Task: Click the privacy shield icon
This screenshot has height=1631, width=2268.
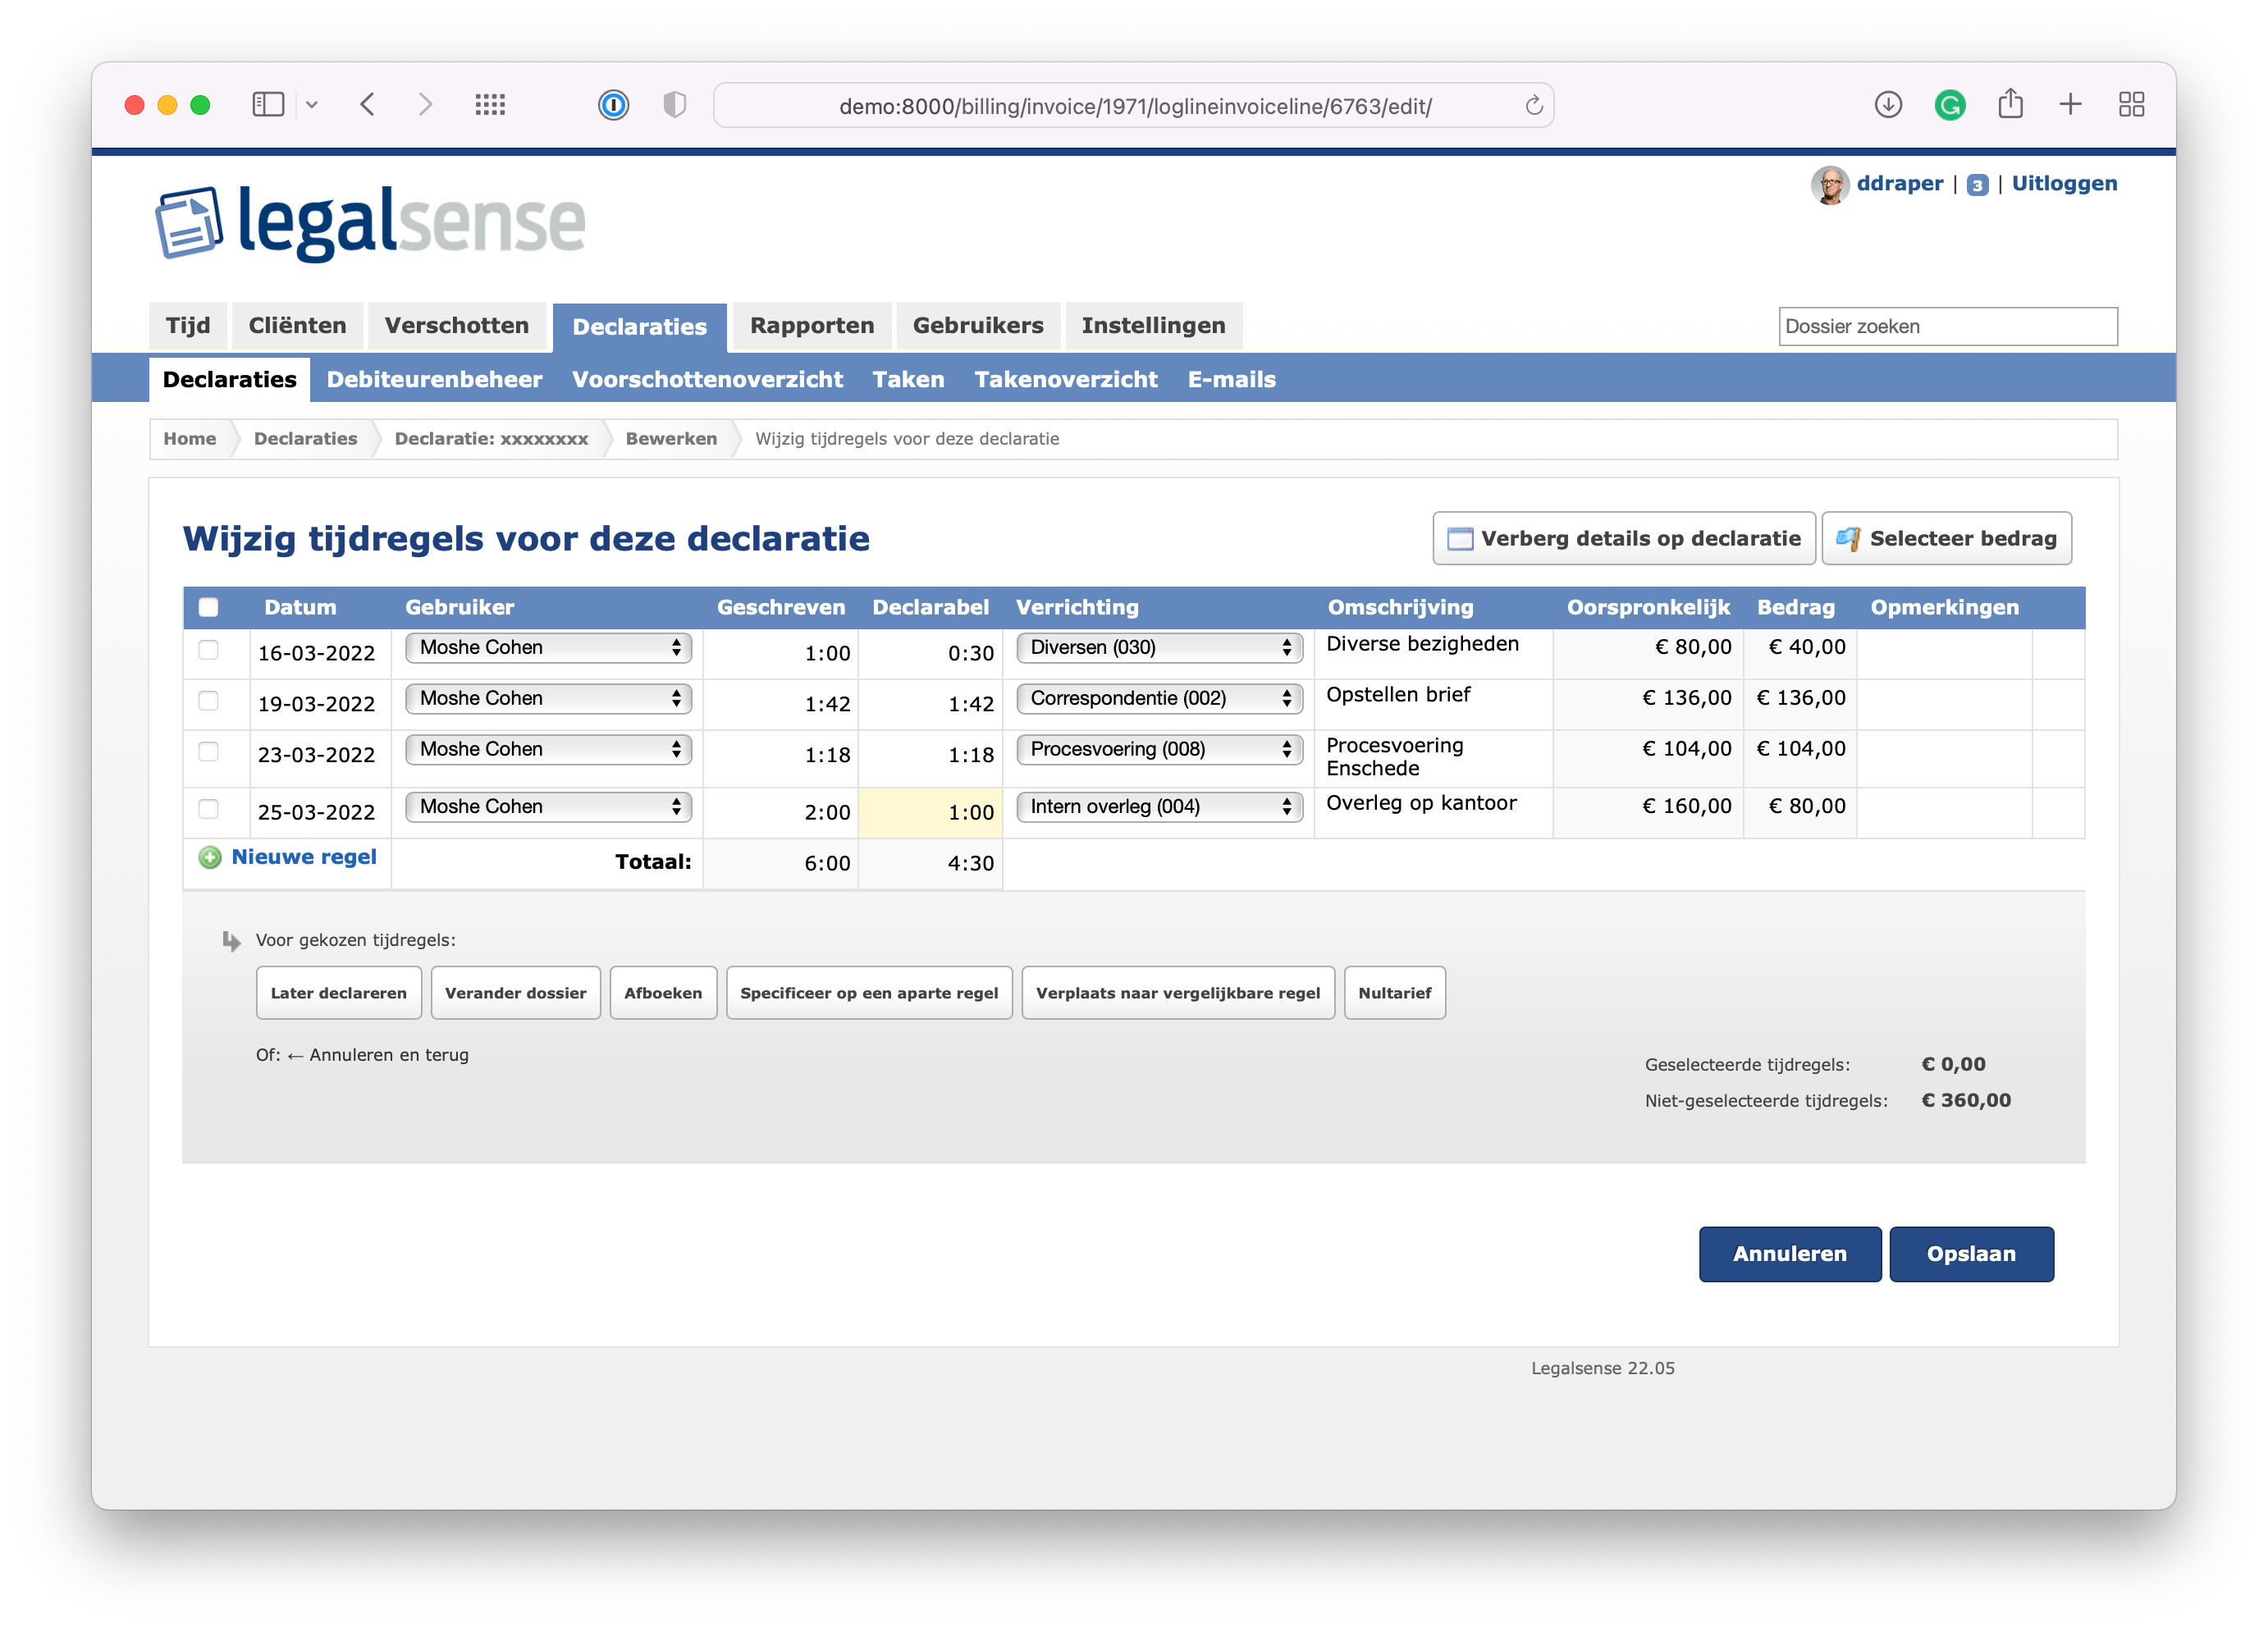Action: pyautogui.click(x=675, y=105)
